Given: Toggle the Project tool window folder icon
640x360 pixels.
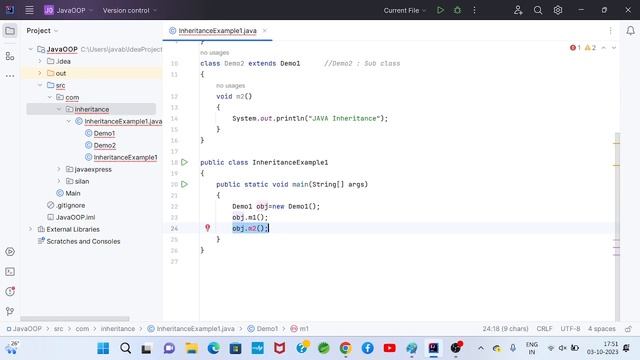Looking at the screenshot, I should (10, 31).
